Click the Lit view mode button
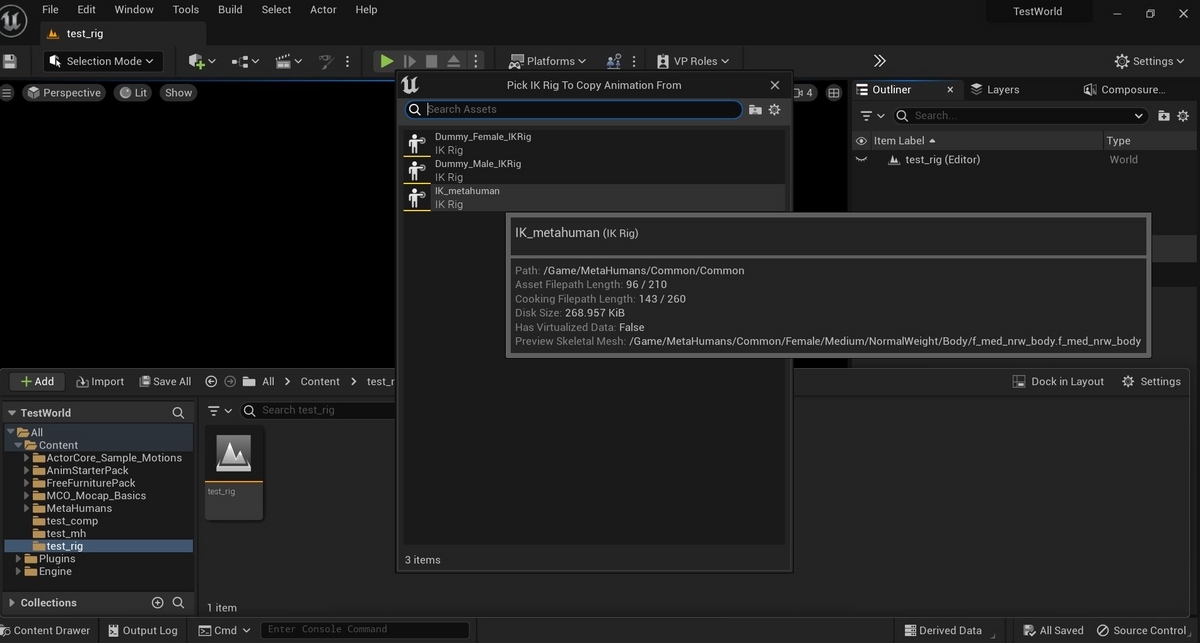The height and width of the screenshot is (643, 1200). [132, 92]
